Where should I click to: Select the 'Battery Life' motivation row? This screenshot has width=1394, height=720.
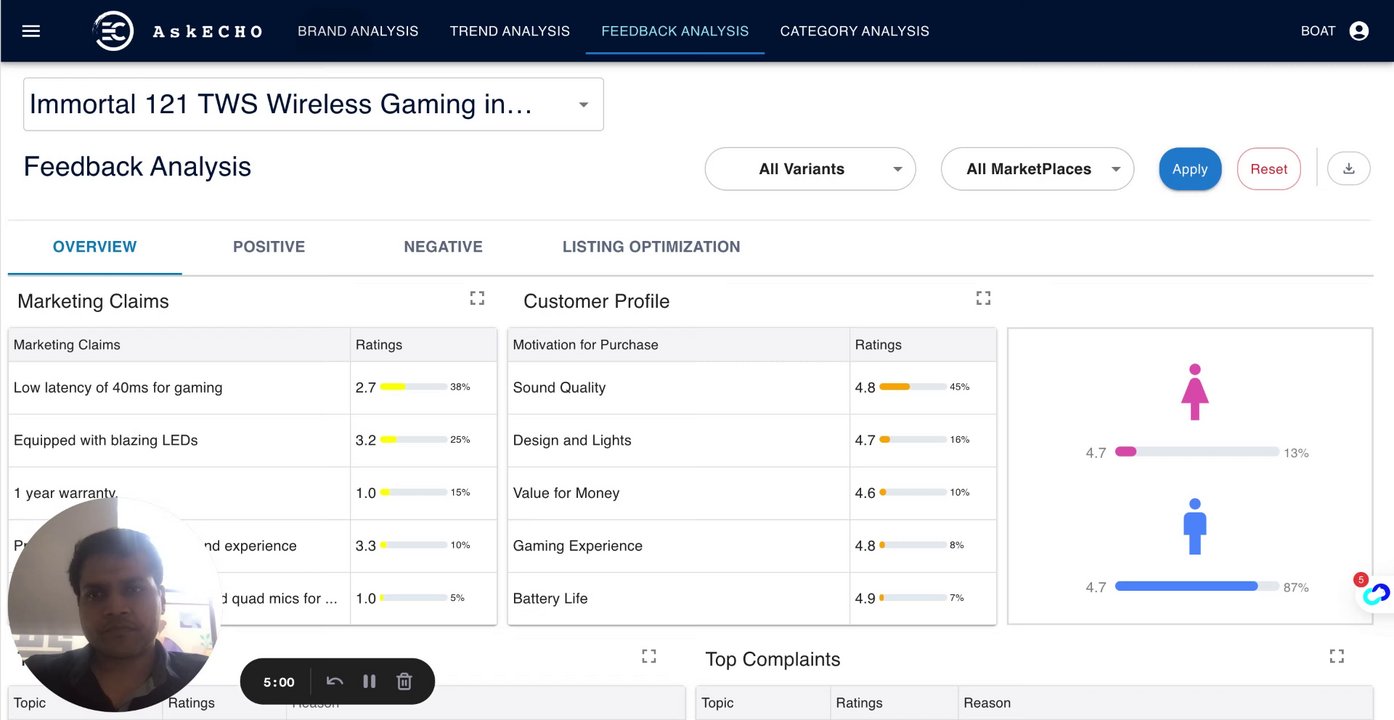click(x=752, y=598)
